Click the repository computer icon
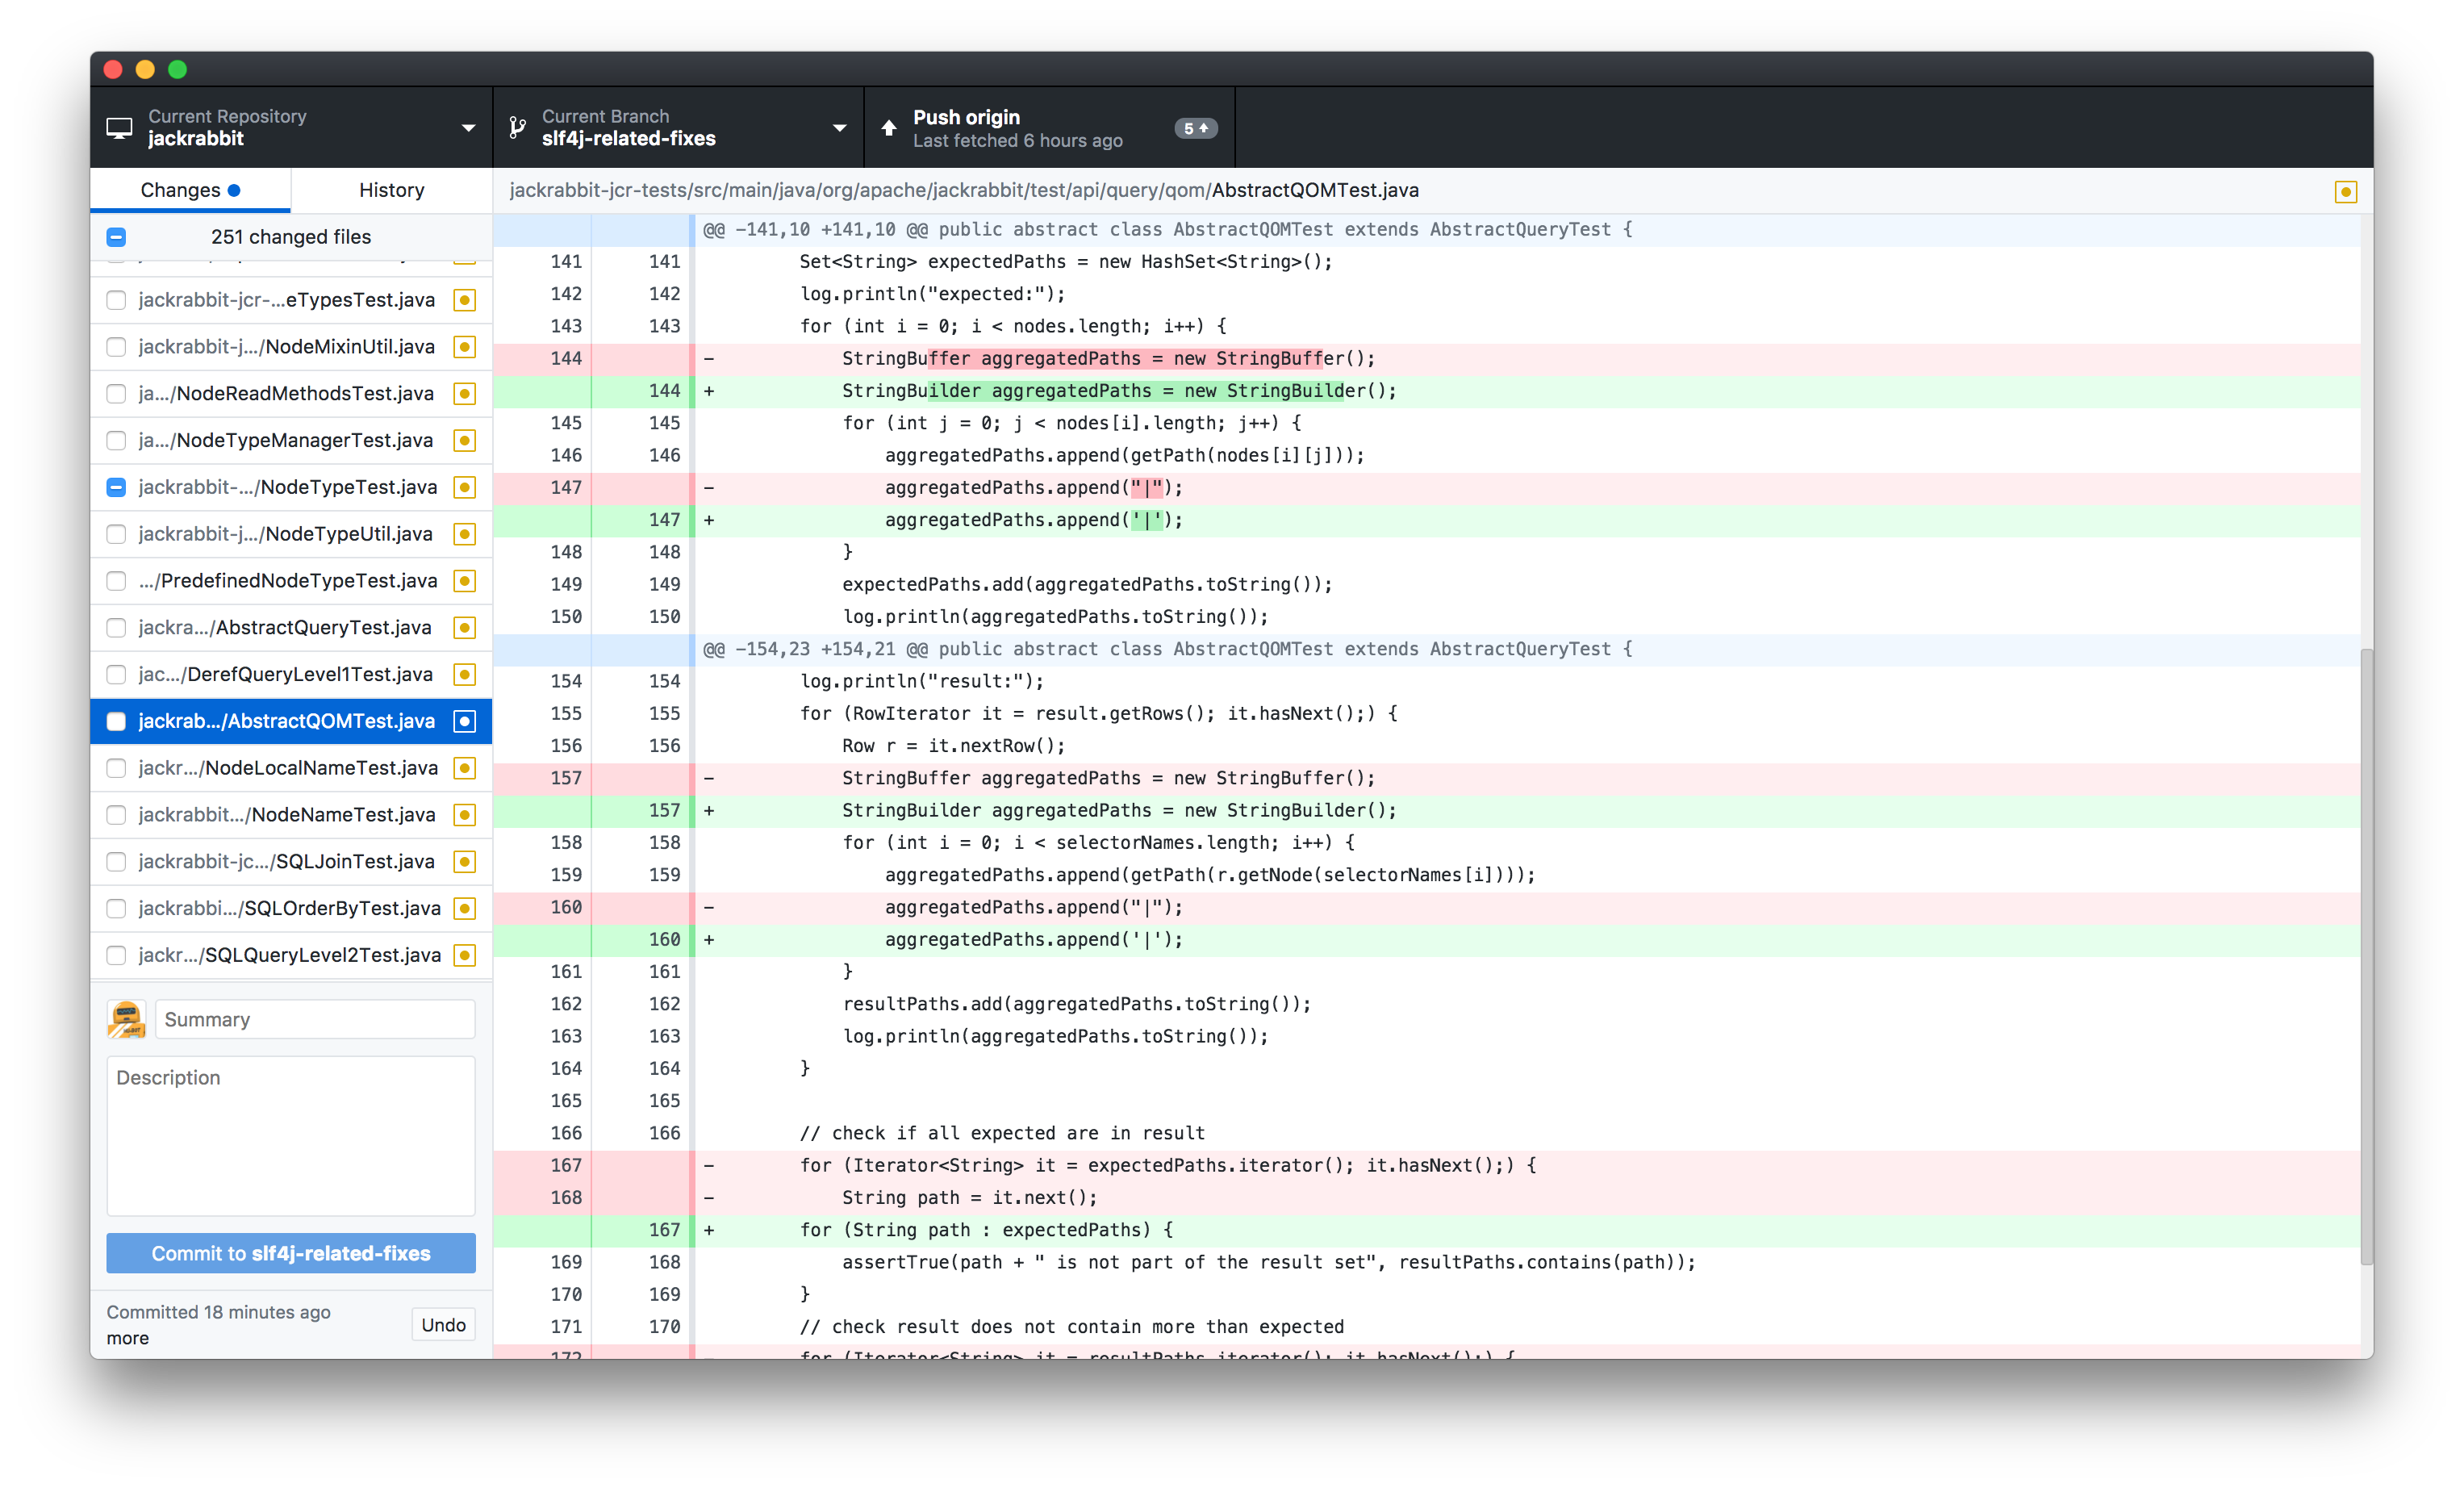Screen dimensions: 2464x1488 pyautogui.click(x=120, y=128)
